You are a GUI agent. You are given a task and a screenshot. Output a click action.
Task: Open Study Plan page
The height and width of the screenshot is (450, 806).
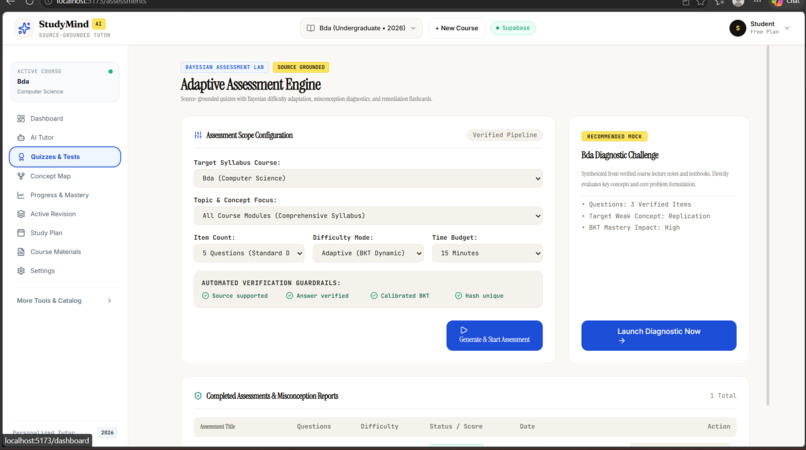[64, 233]
